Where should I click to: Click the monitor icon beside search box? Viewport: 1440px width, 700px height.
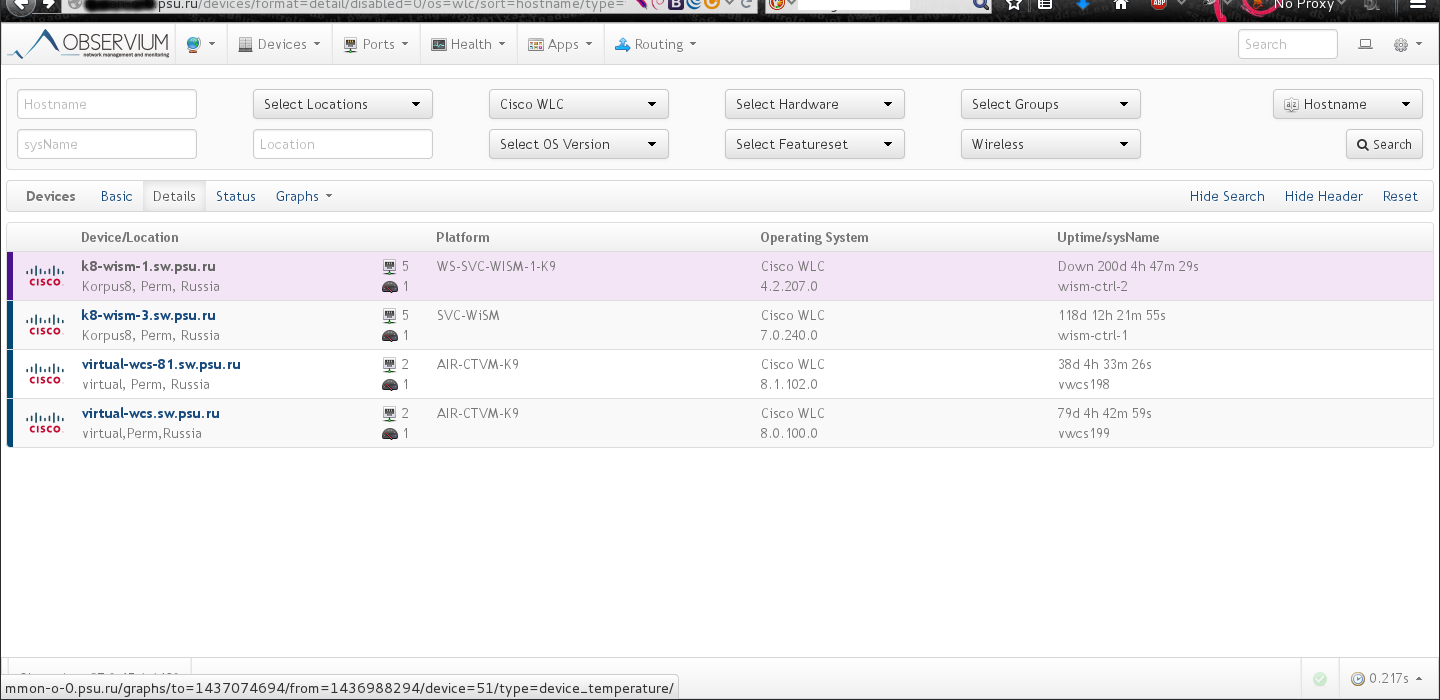tap(1365, 45)
